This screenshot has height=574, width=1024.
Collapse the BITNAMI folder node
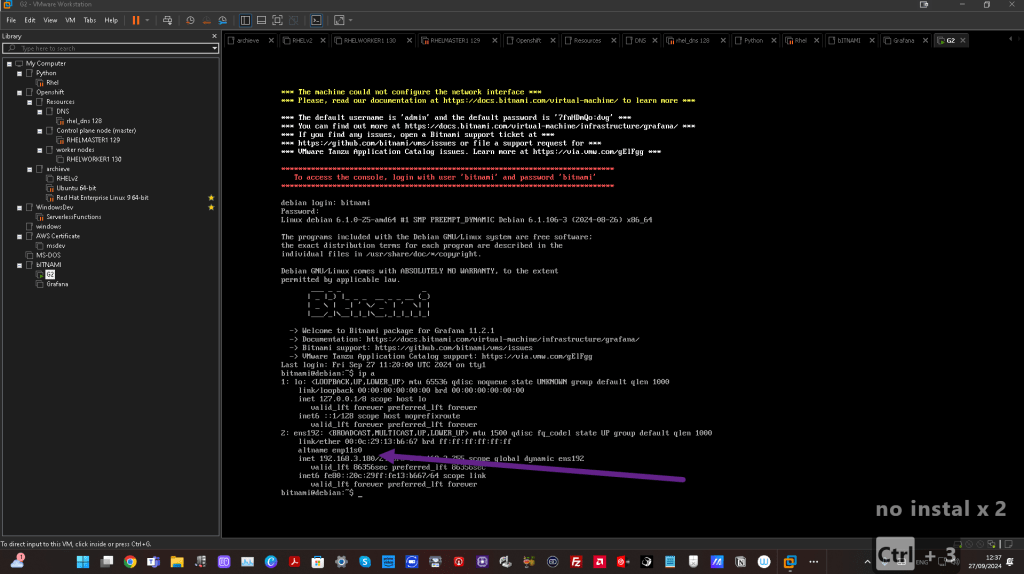(20, 265)
